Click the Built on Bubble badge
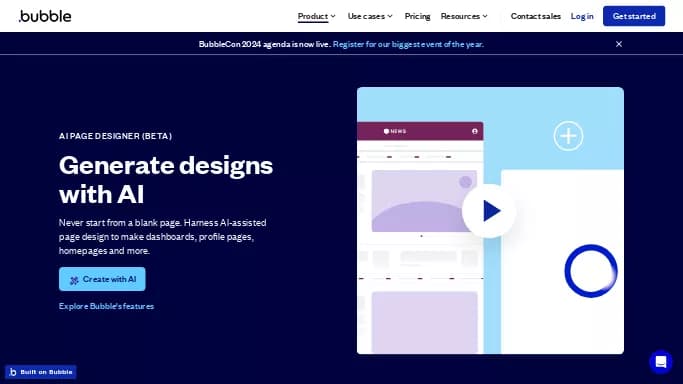 41,372
